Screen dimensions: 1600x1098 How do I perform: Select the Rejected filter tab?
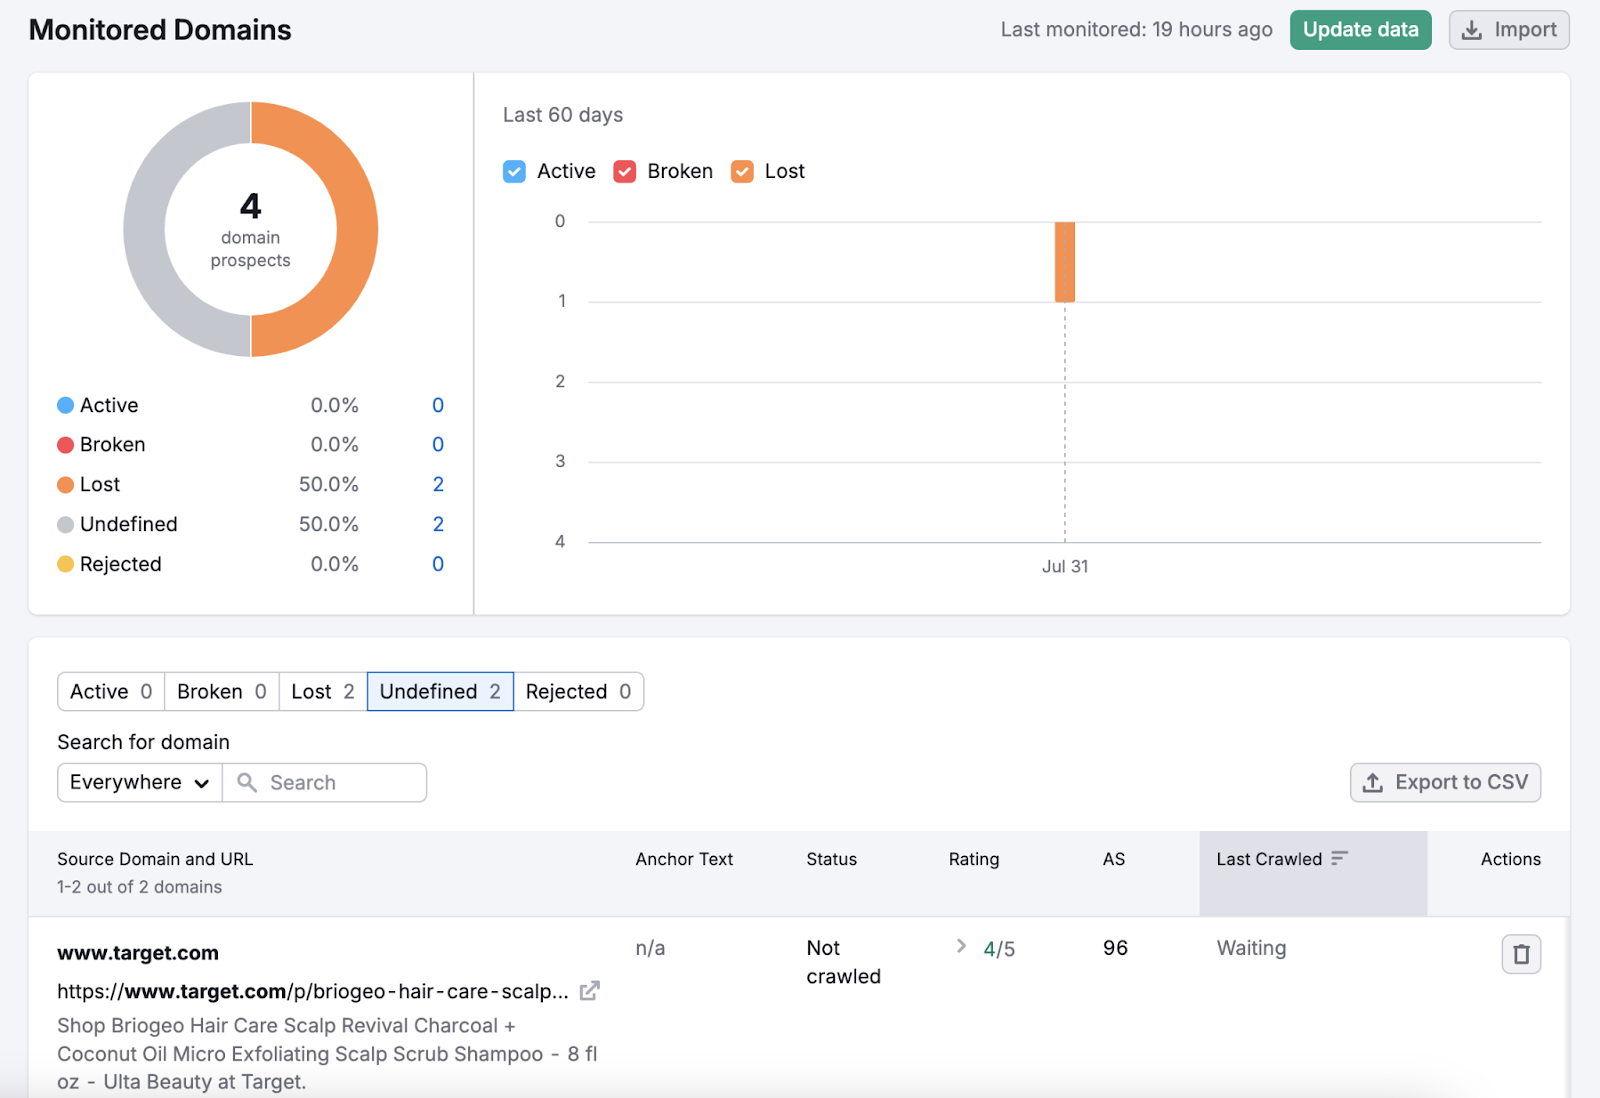[578, 691]
